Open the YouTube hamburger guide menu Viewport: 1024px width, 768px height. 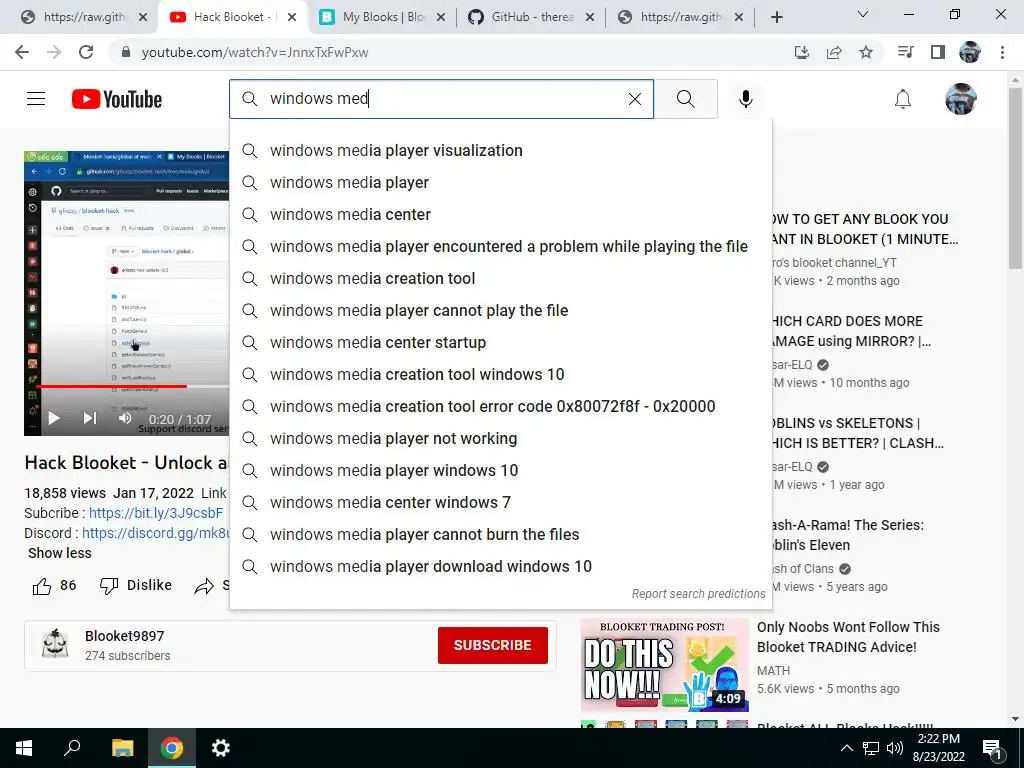point(36,99)
